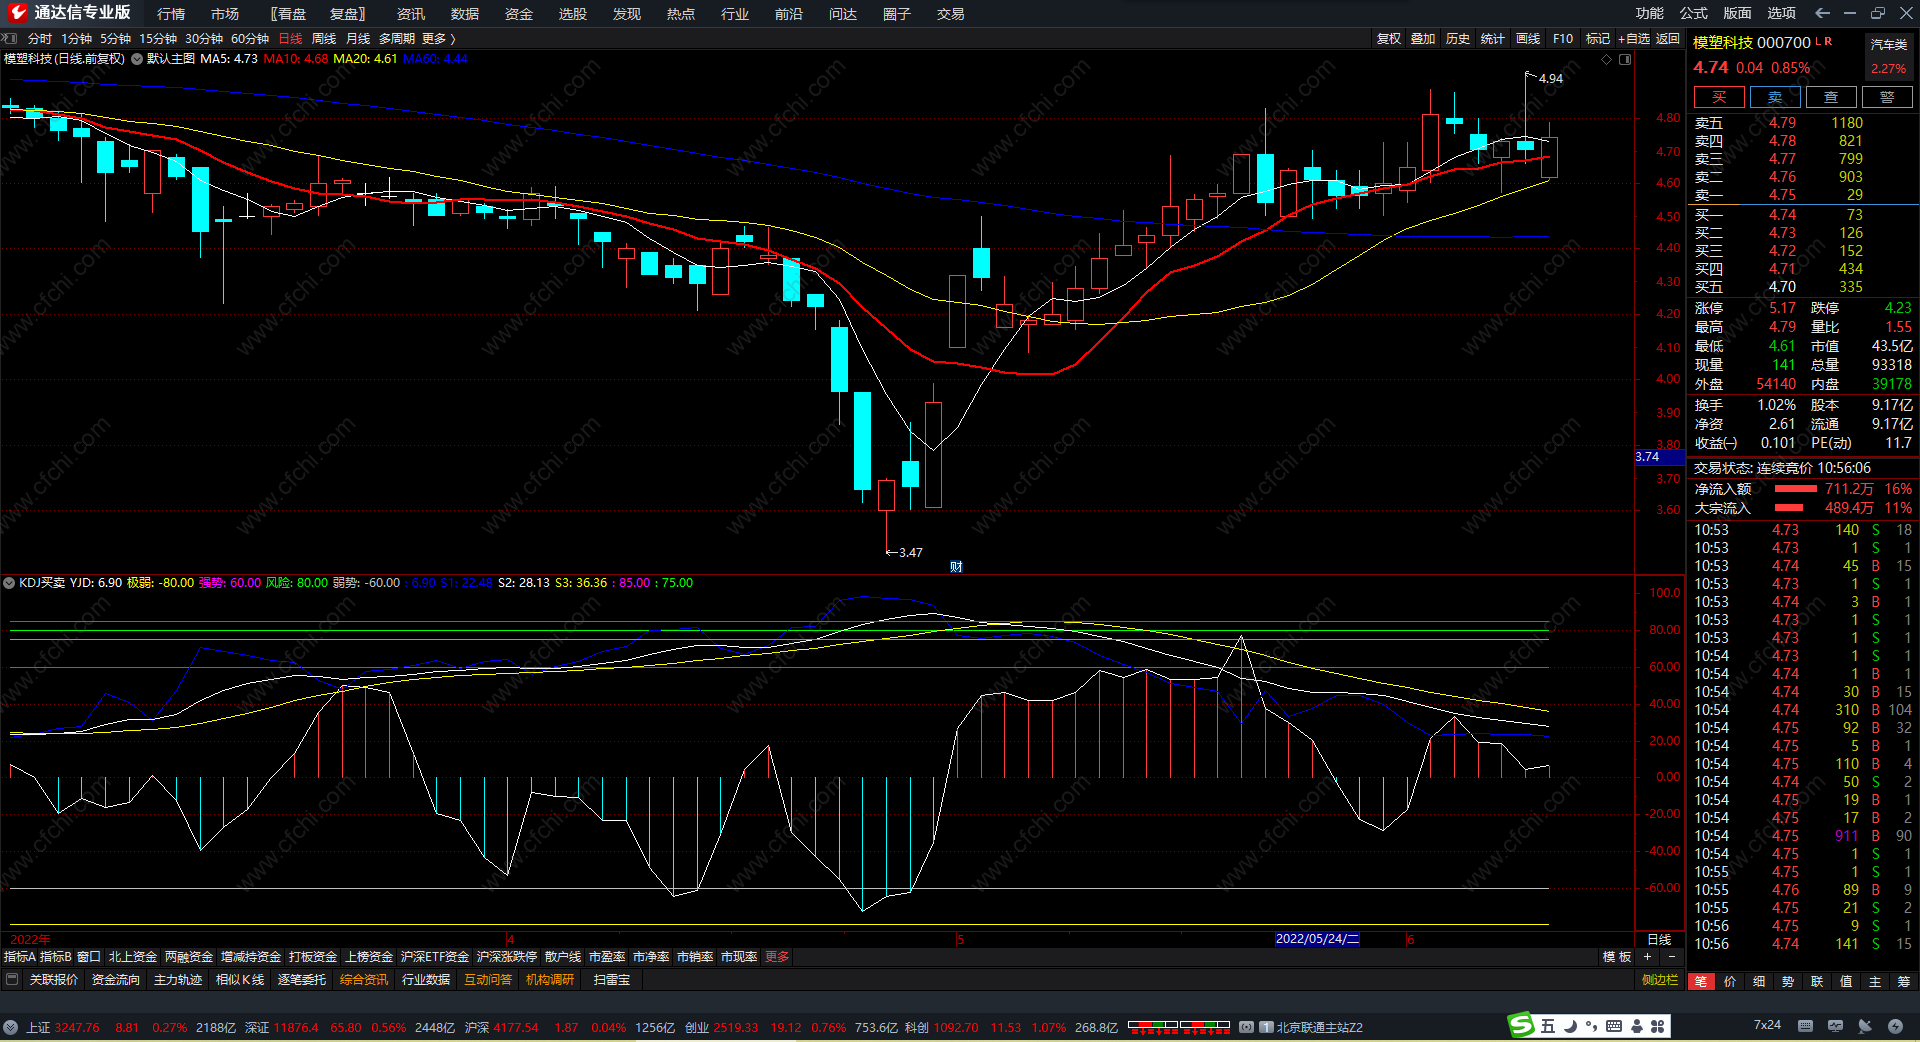1920x1042 pixels.
Task: Open the 资金流向 tab
Action: point(116,980)
